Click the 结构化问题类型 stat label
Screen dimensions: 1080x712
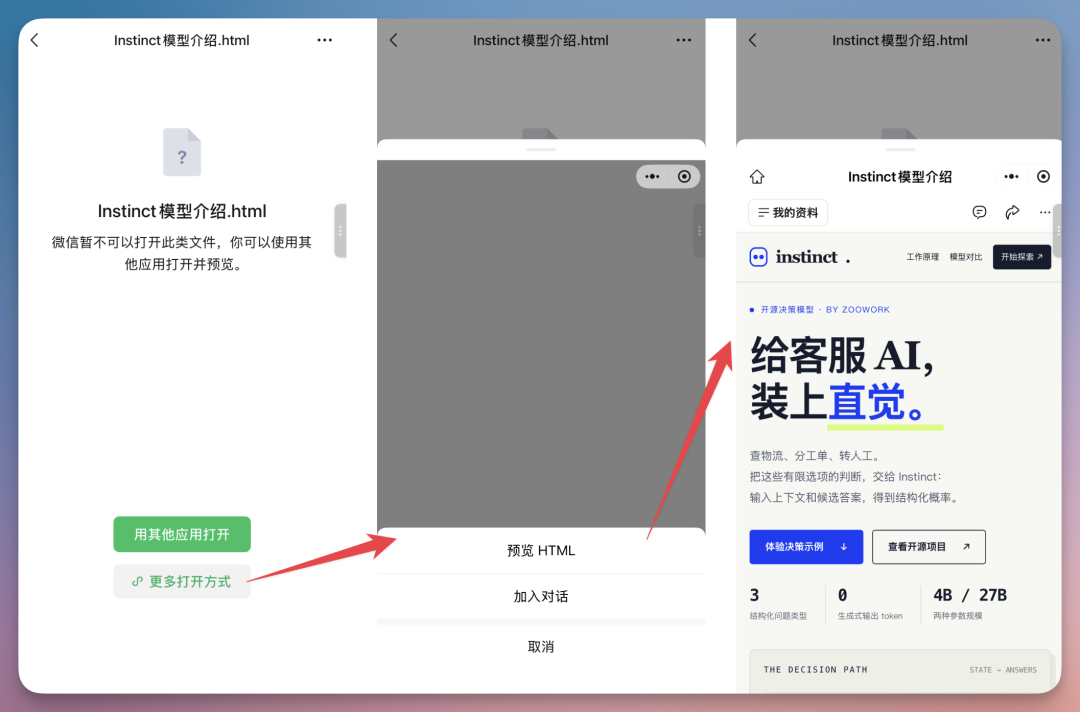pyautogui.click(x=778, y=616)
